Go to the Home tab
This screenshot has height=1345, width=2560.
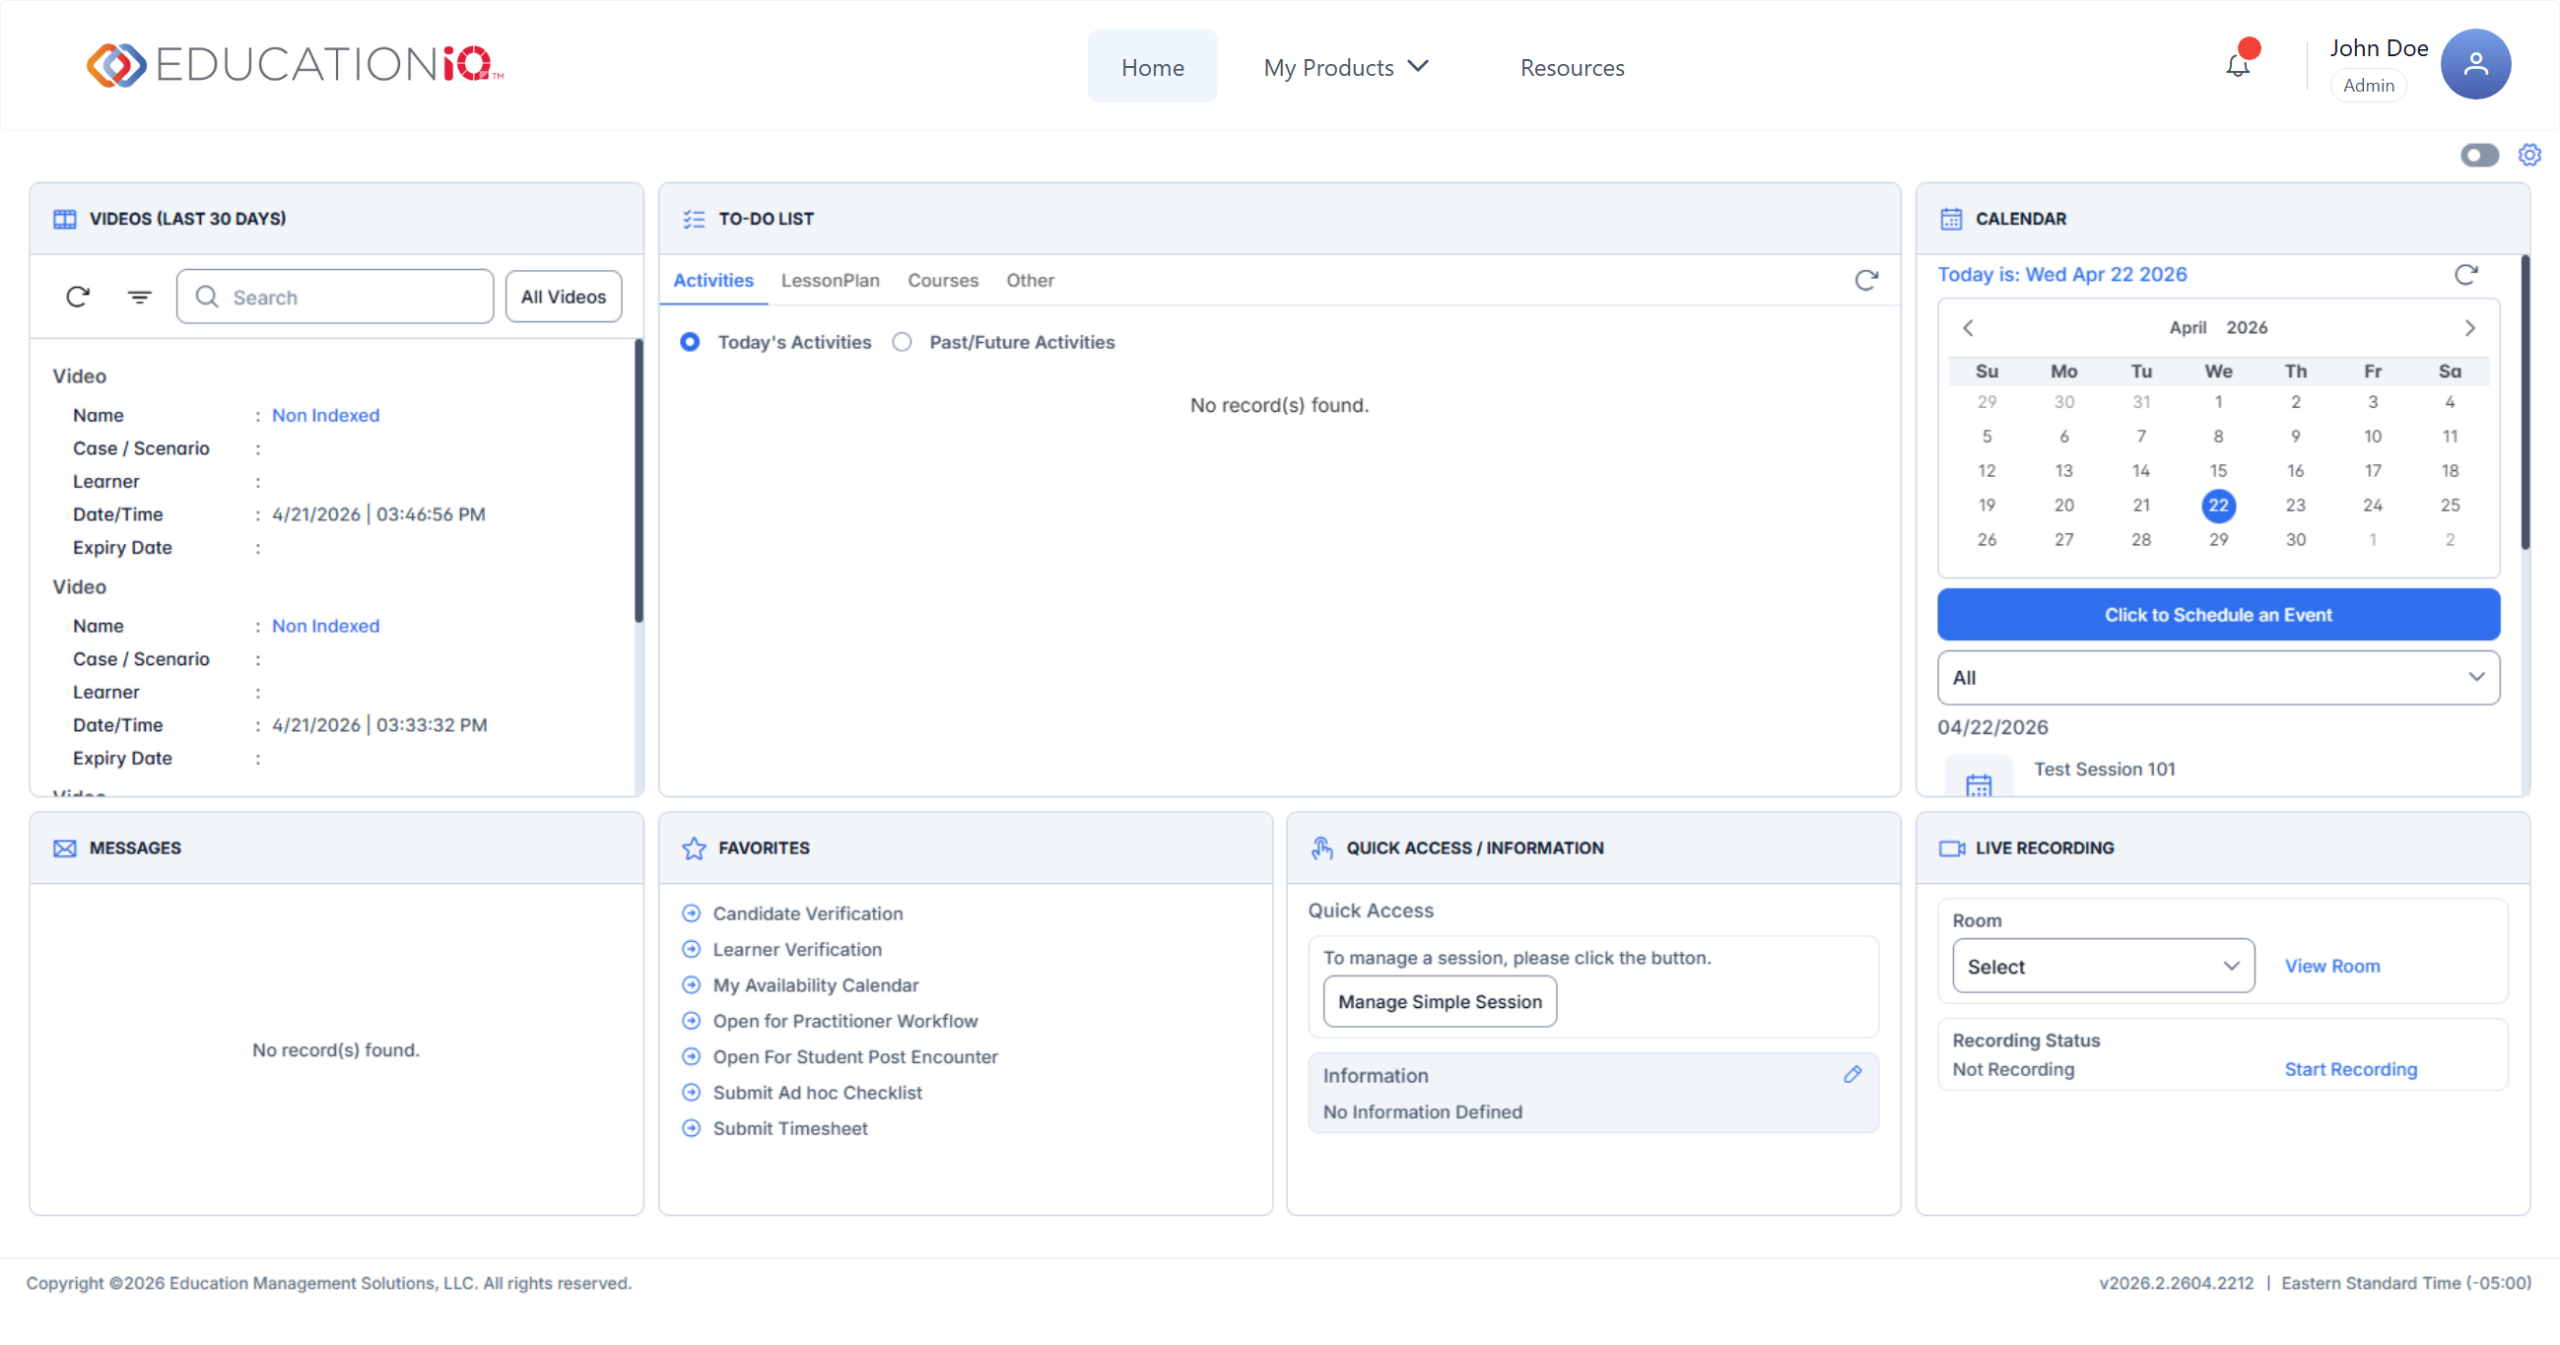pos(1152,67)
